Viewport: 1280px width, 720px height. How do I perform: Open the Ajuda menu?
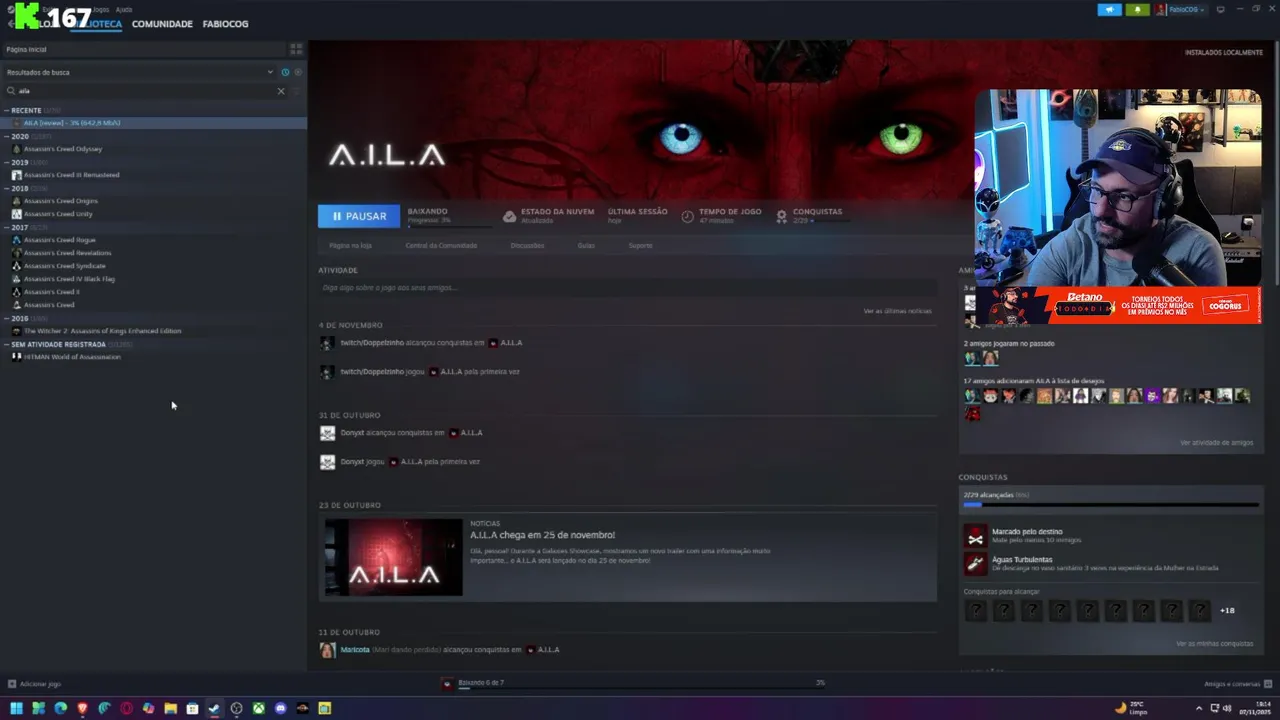point(124,9)
